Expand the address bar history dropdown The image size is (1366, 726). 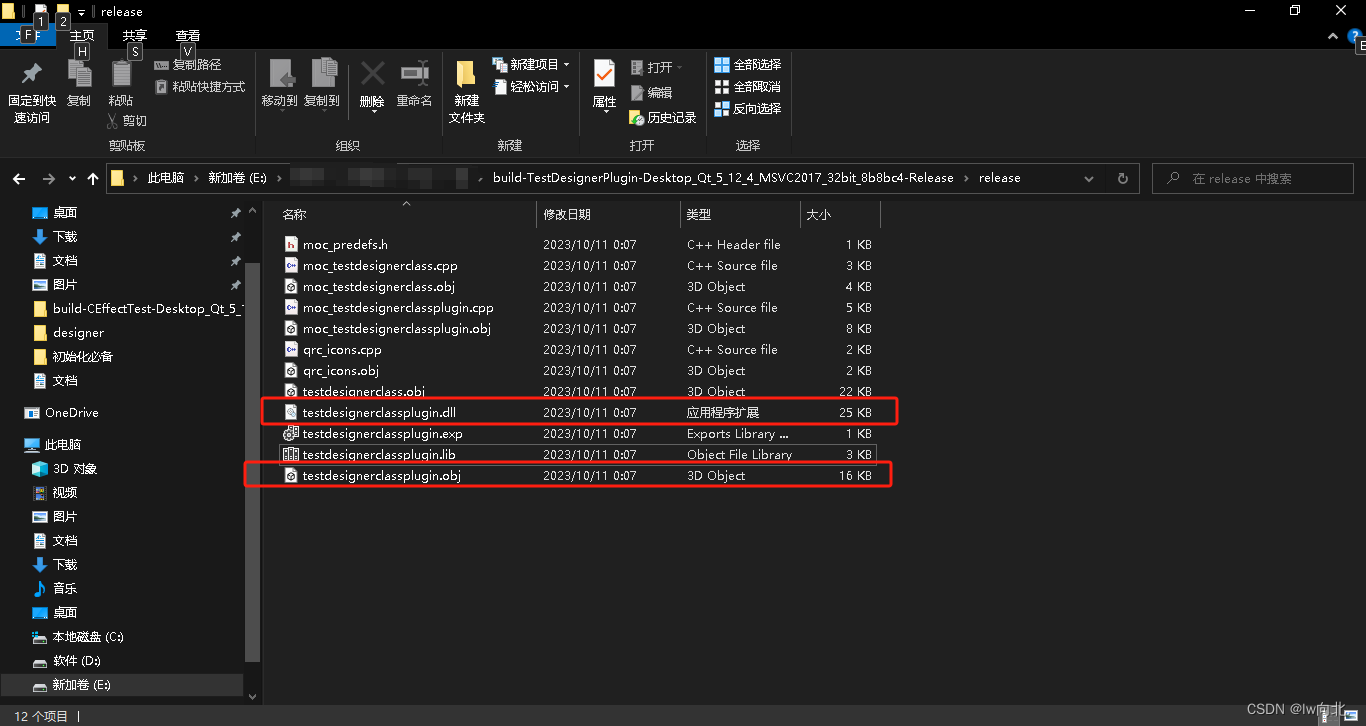pyautogui.click(x=1089, y=179)
